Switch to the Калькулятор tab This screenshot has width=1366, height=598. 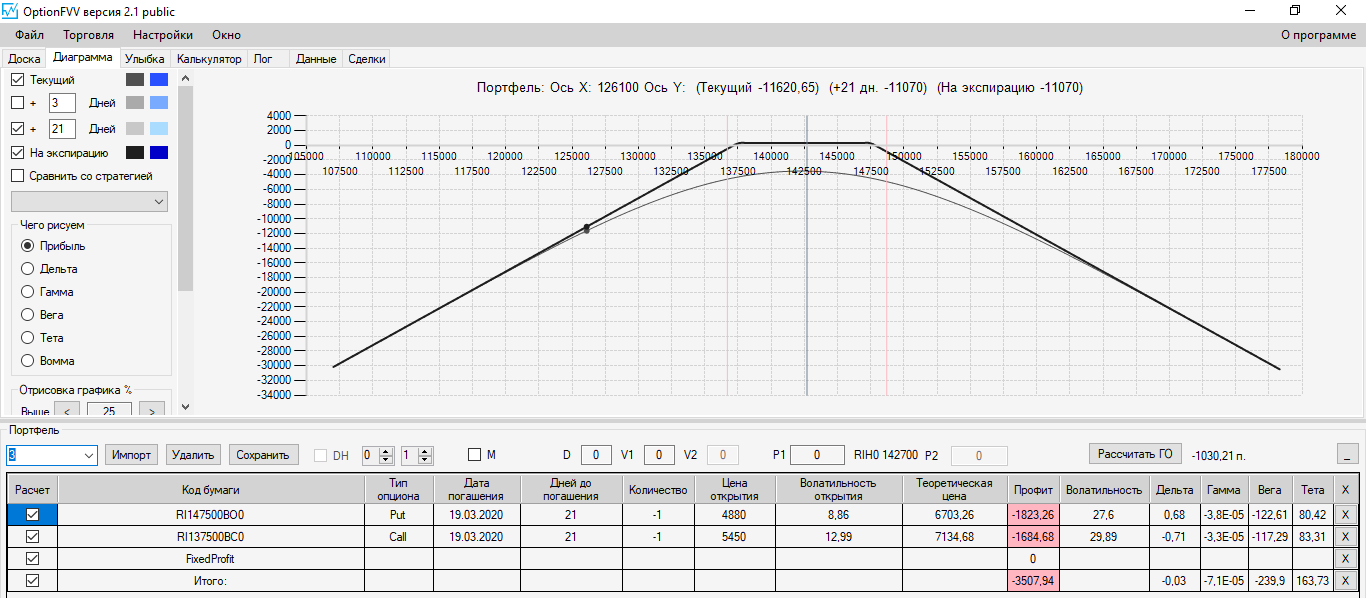[x=209, y=59]
